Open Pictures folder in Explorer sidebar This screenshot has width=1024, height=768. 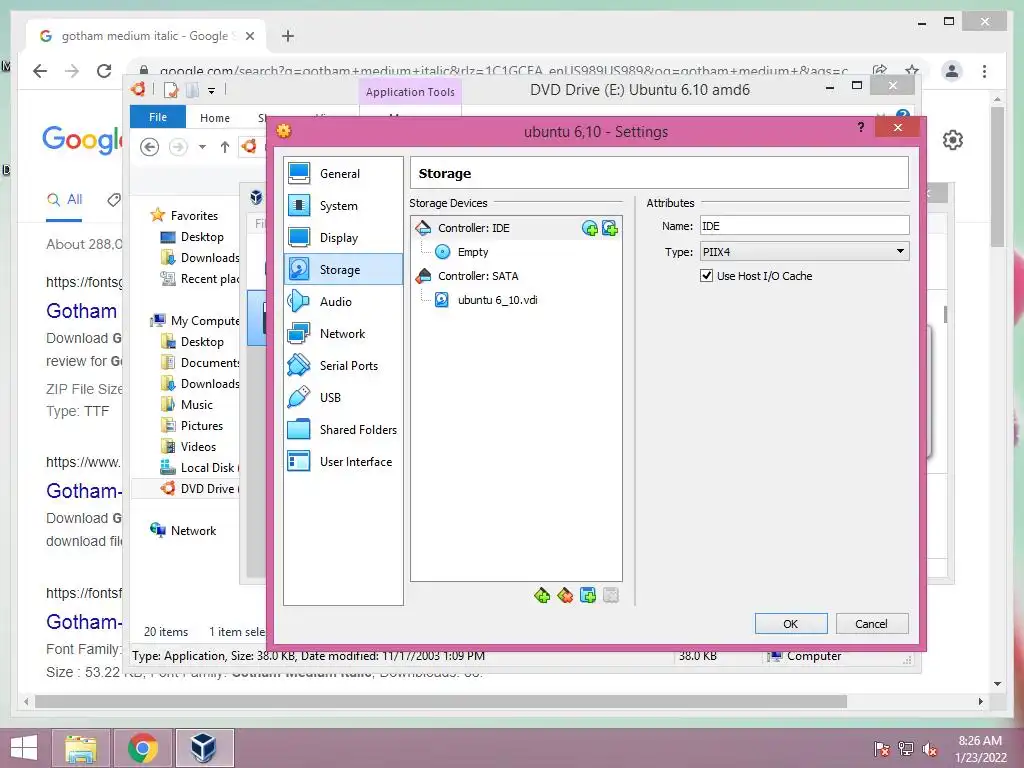tap(202, 426)
